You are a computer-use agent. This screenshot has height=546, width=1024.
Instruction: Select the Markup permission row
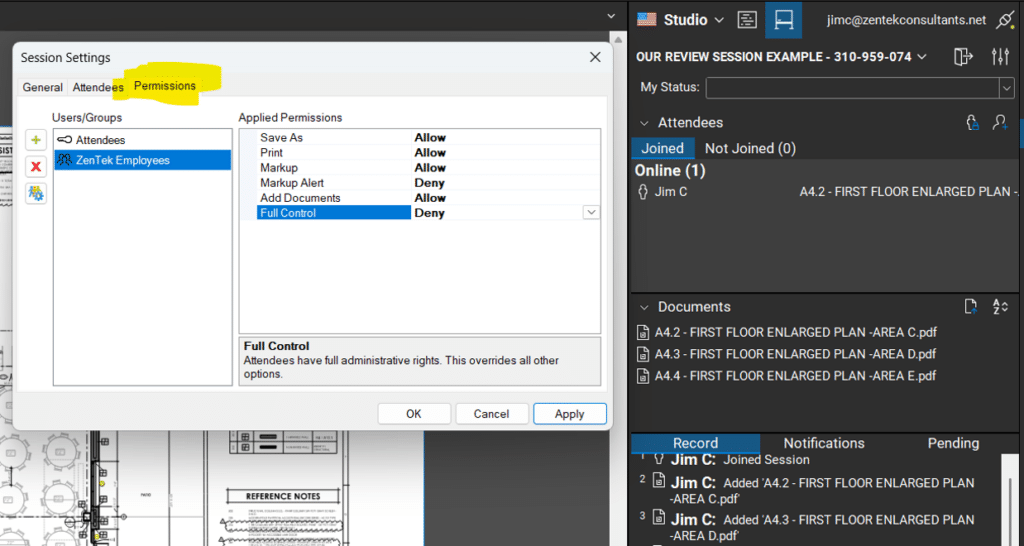point(419,168)
